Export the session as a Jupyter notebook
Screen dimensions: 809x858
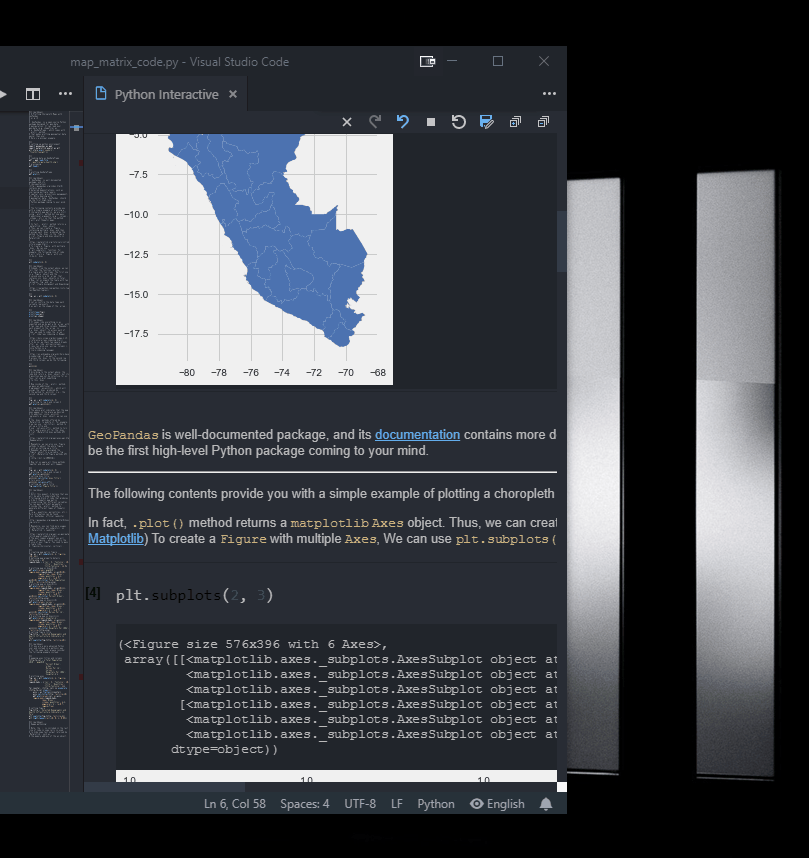coord(487,121)
